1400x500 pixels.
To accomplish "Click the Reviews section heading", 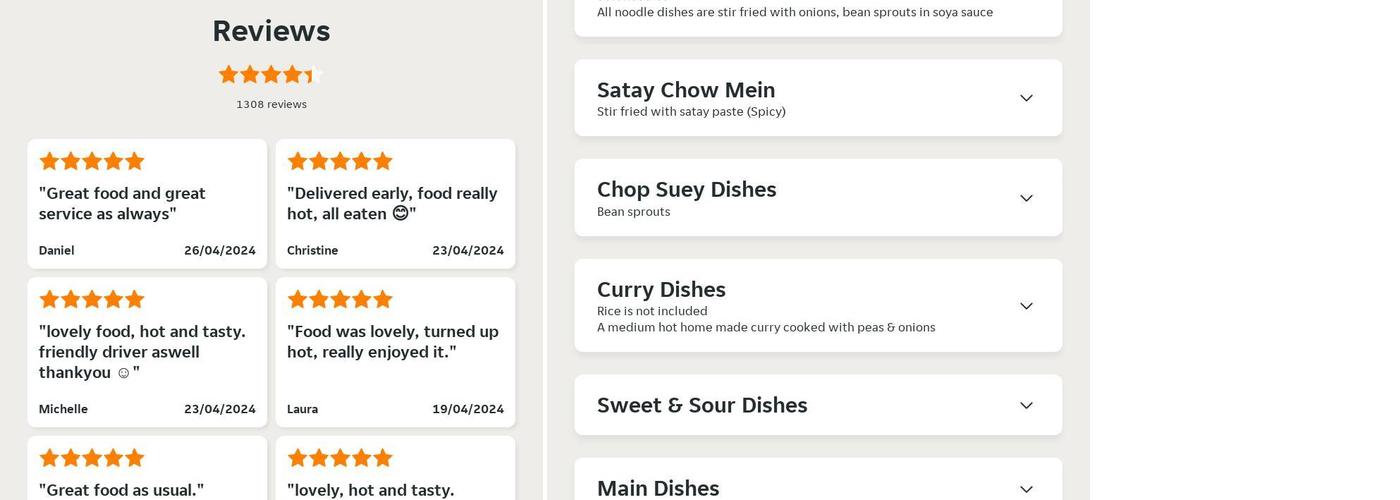I will pyautogui.click(x=271, y=31).
